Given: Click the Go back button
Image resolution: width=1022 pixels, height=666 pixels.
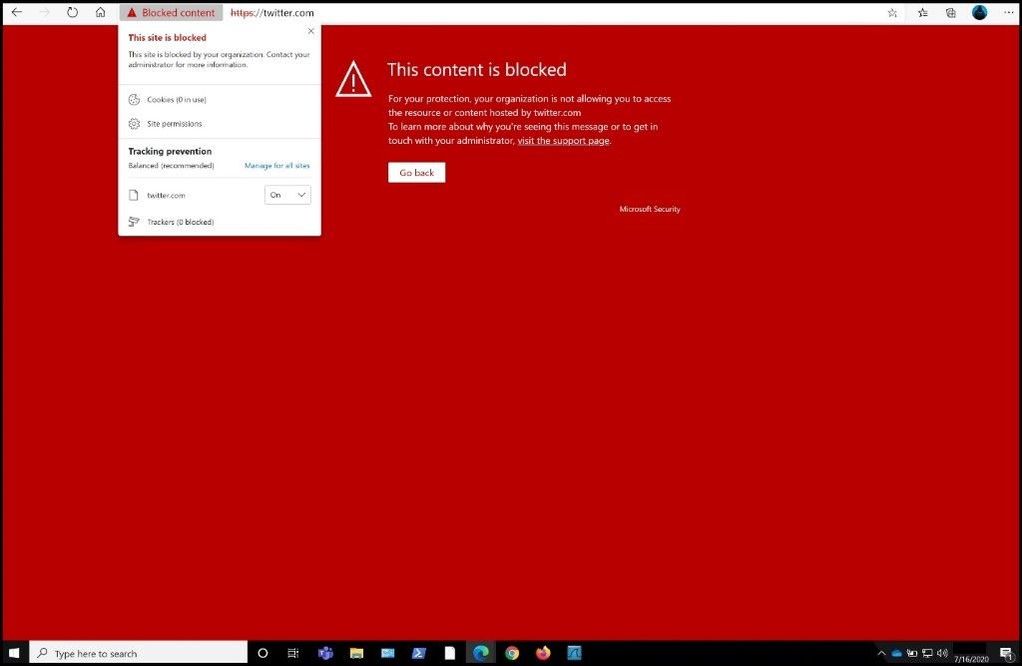Looking at the screenshot, I should click(416, 173).
